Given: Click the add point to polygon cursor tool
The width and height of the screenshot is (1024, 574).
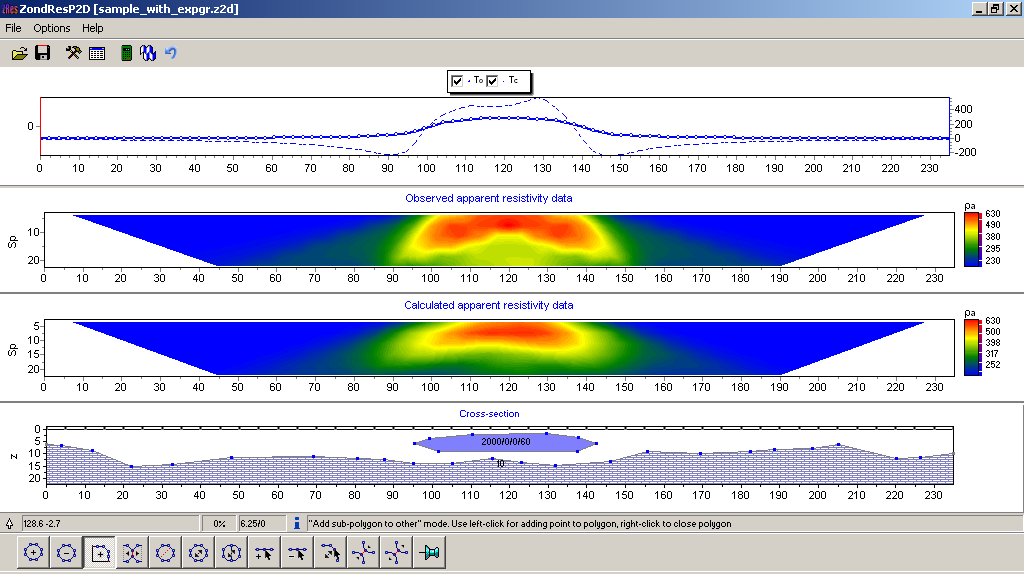Looking at the screenshot, I should pyautogui.click(x=265, y=552).
